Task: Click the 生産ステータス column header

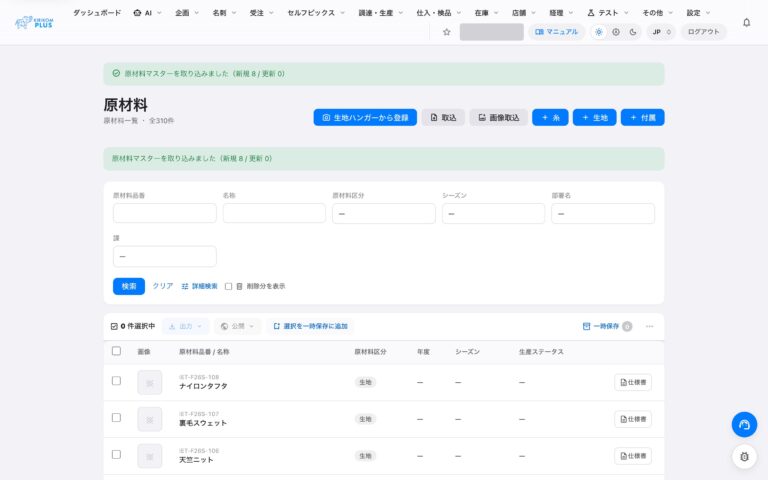Action: click(x=541, y=352)
